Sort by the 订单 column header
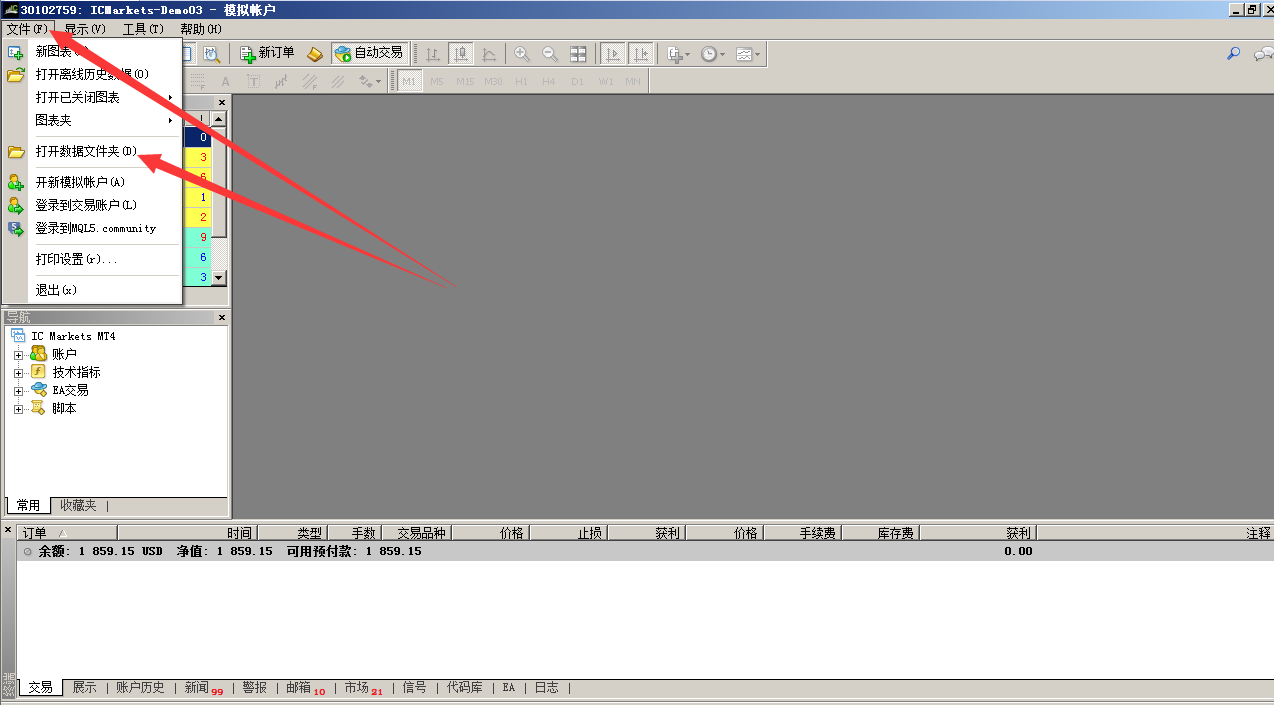Image resolution: width=1274 pixels, height=705 pixels. pos(67,534)
